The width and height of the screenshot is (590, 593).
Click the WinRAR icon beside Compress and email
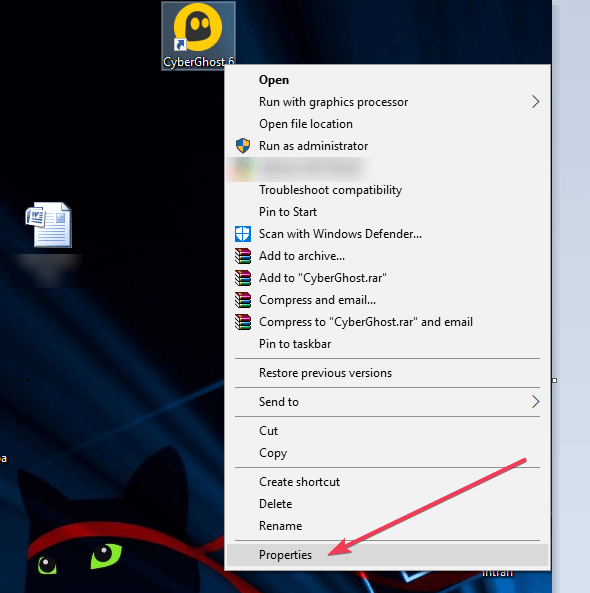coord(243,300)
